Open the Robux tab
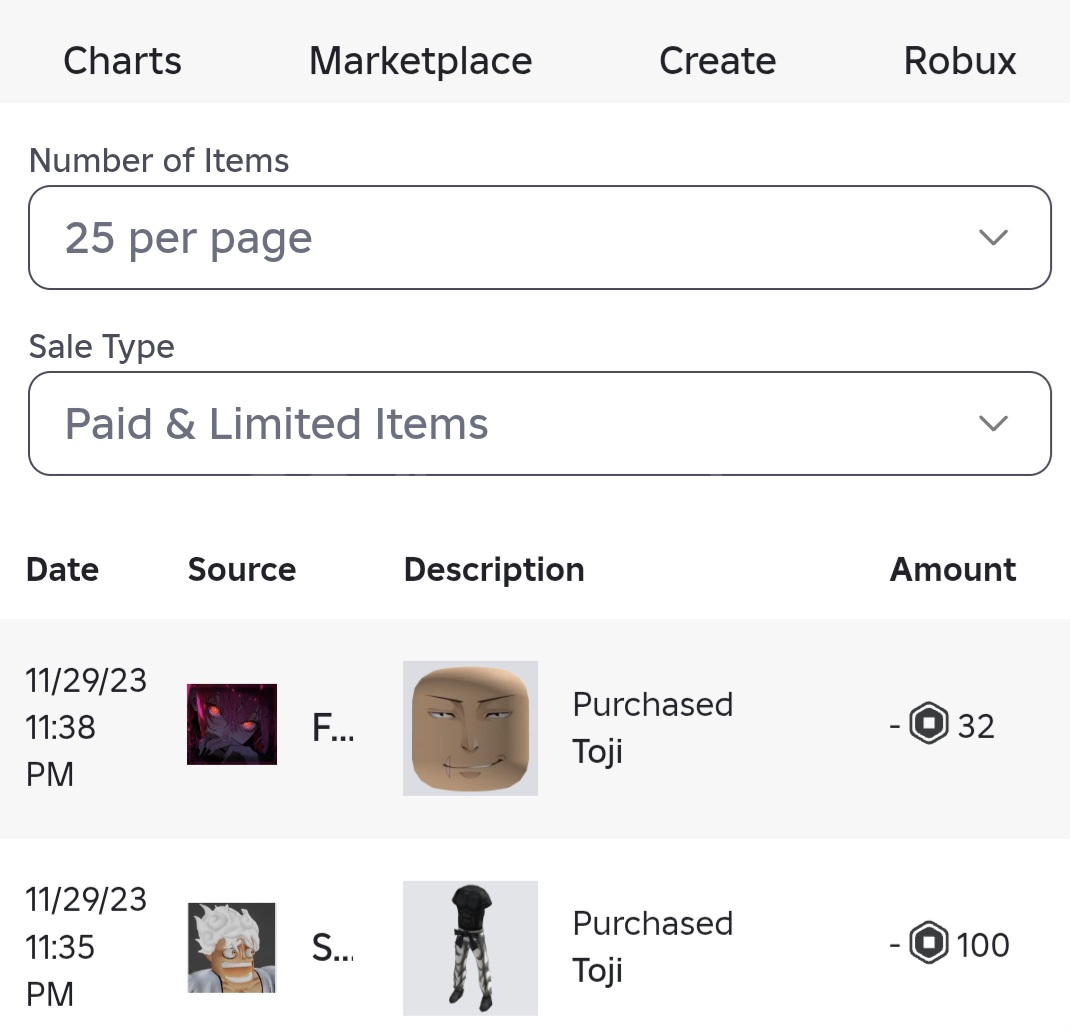 click(x=959, y=61)
